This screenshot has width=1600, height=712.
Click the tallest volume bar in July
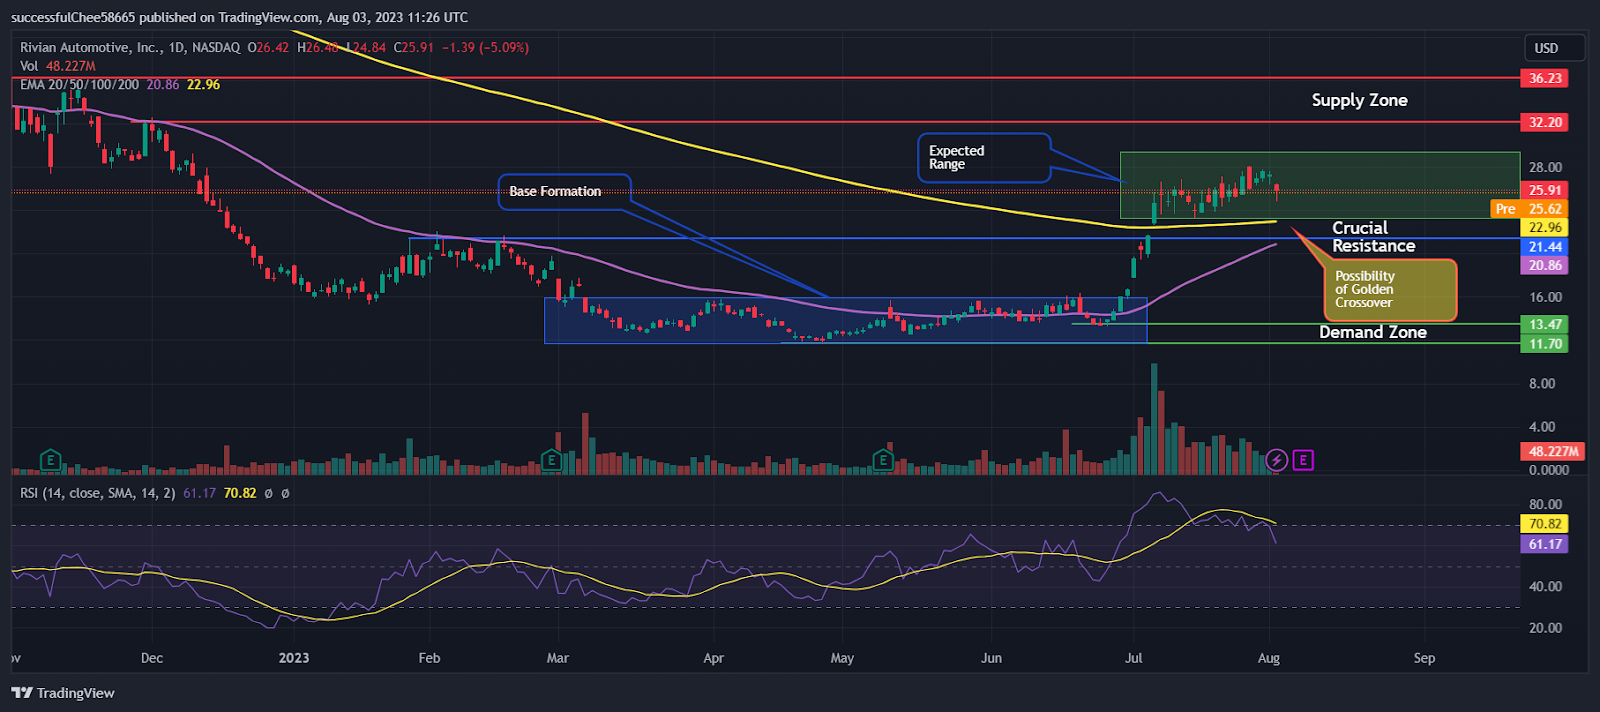click(1154, 418)
